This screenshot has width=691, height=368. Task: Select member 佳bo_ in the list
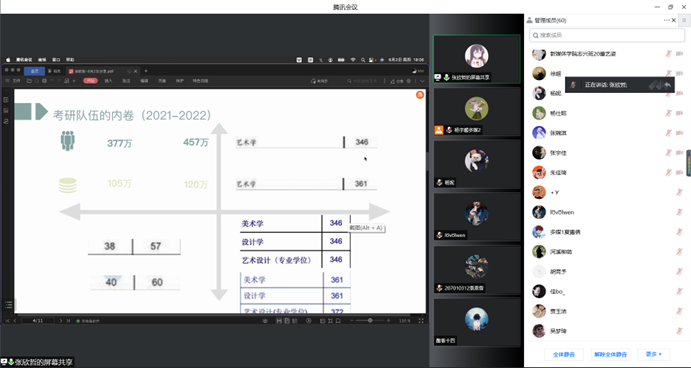608,291
